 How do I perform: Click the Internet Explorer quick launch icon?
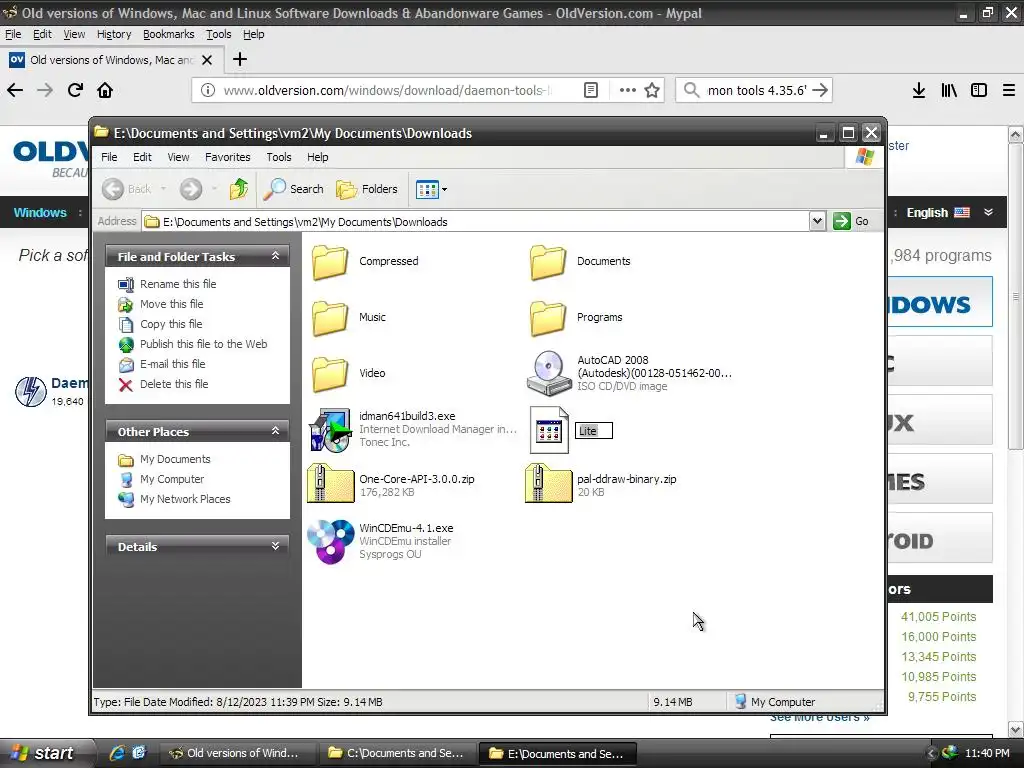(x=118, y=753)
